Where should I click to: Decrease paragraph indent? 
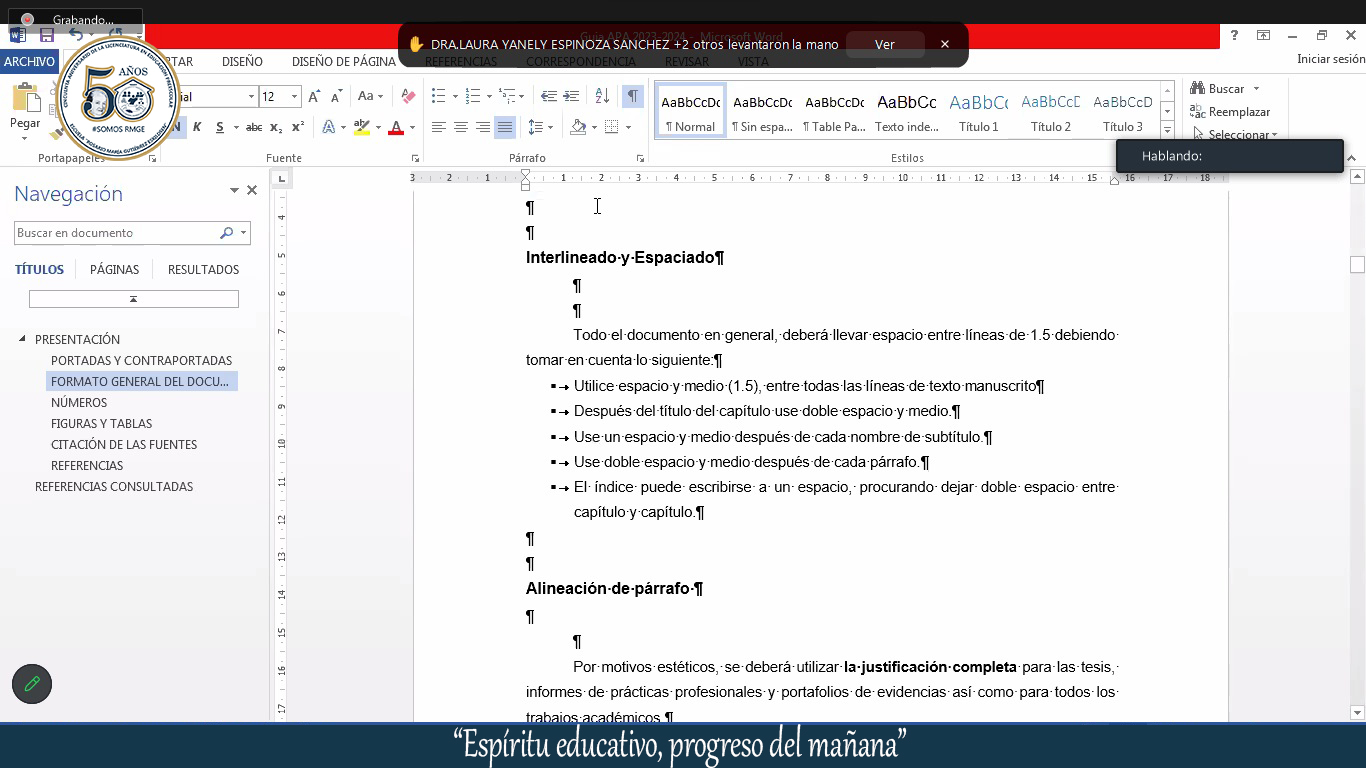[x=548, y=96]
